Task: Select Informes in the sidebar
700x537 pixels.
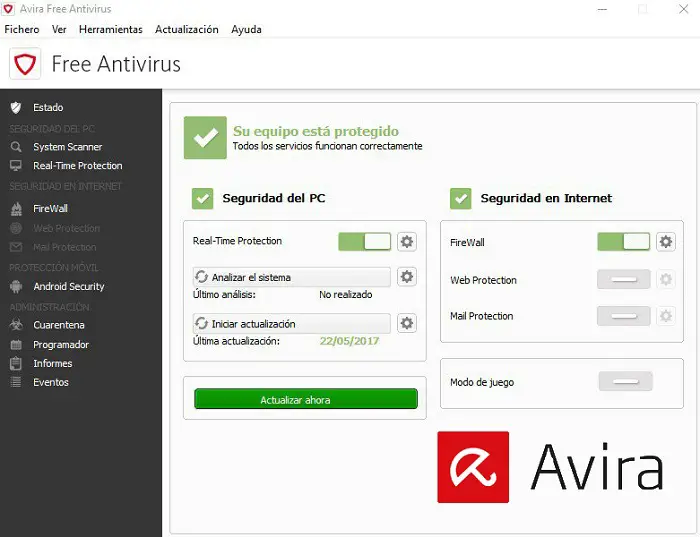Action: tap(53, 363)
